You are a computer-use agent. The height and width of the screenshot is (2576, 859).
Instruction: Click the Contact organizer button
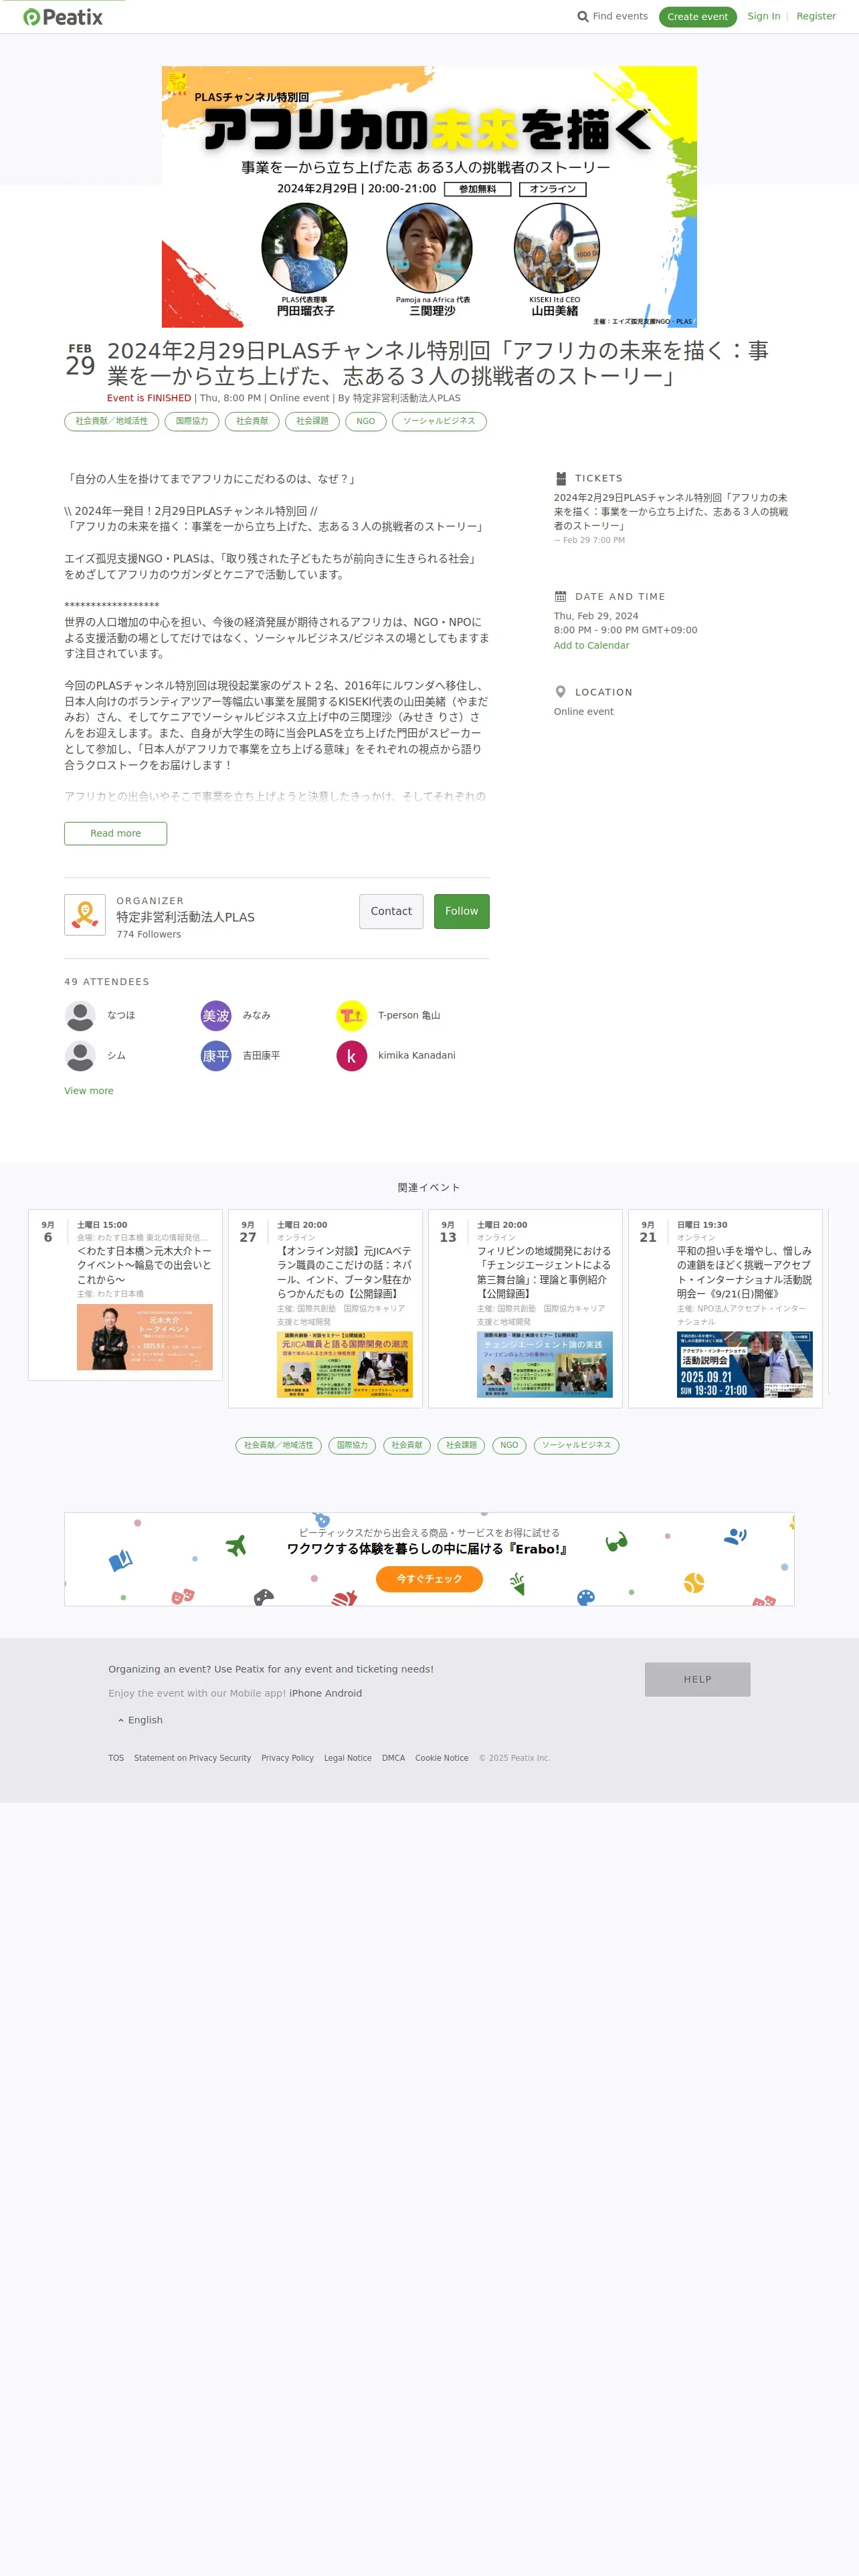pos(391,911)
